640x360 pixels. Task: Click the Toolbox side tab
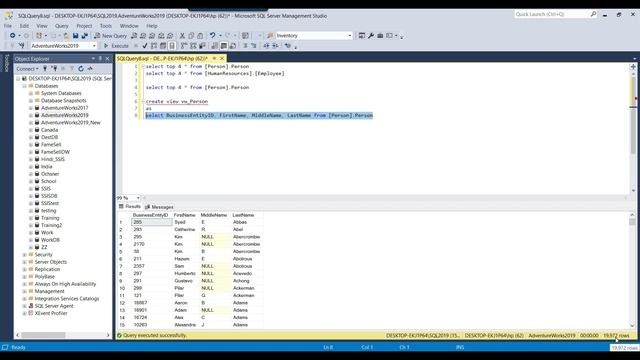[6, 63]
